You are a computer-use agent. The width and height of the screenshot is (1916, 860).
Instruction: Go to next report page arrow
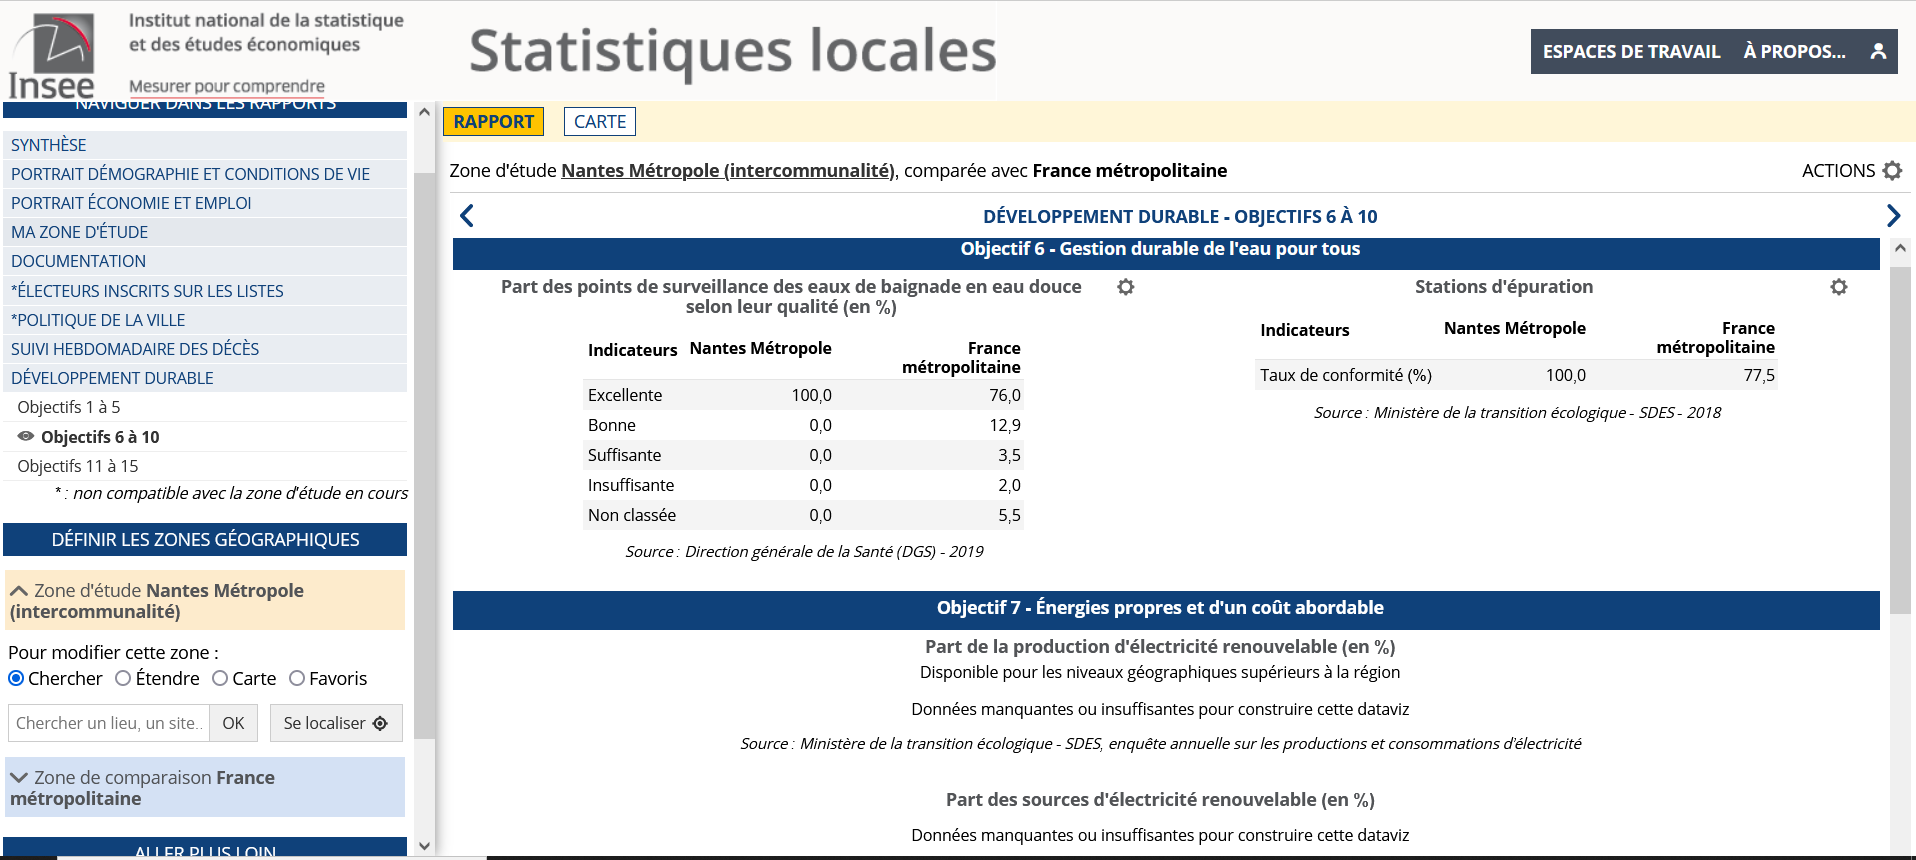click(1892, 216)
